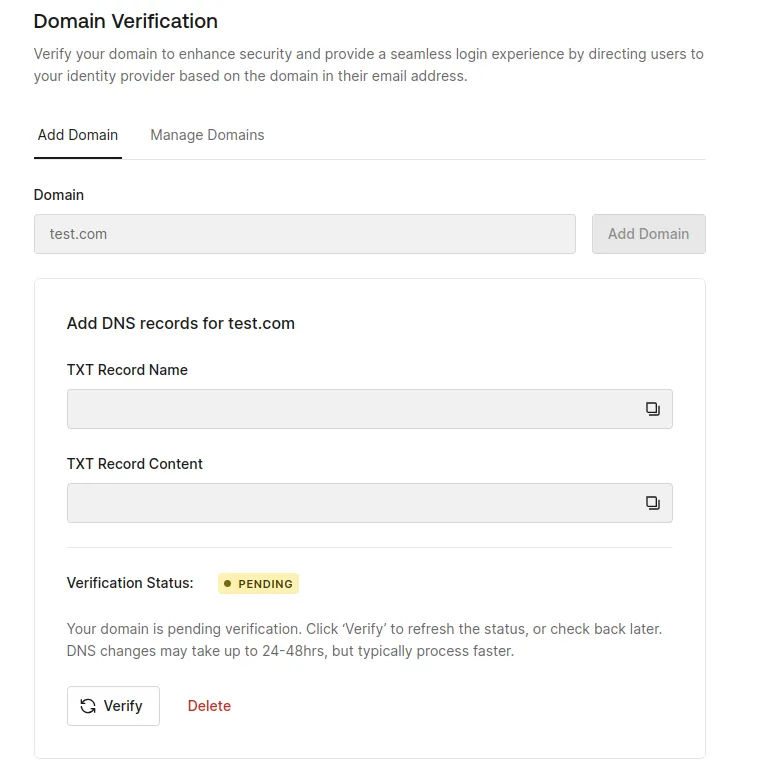Focus the Domain field showing test.com
This screenshot has height=780, width=767.
[x=304, y=234]
